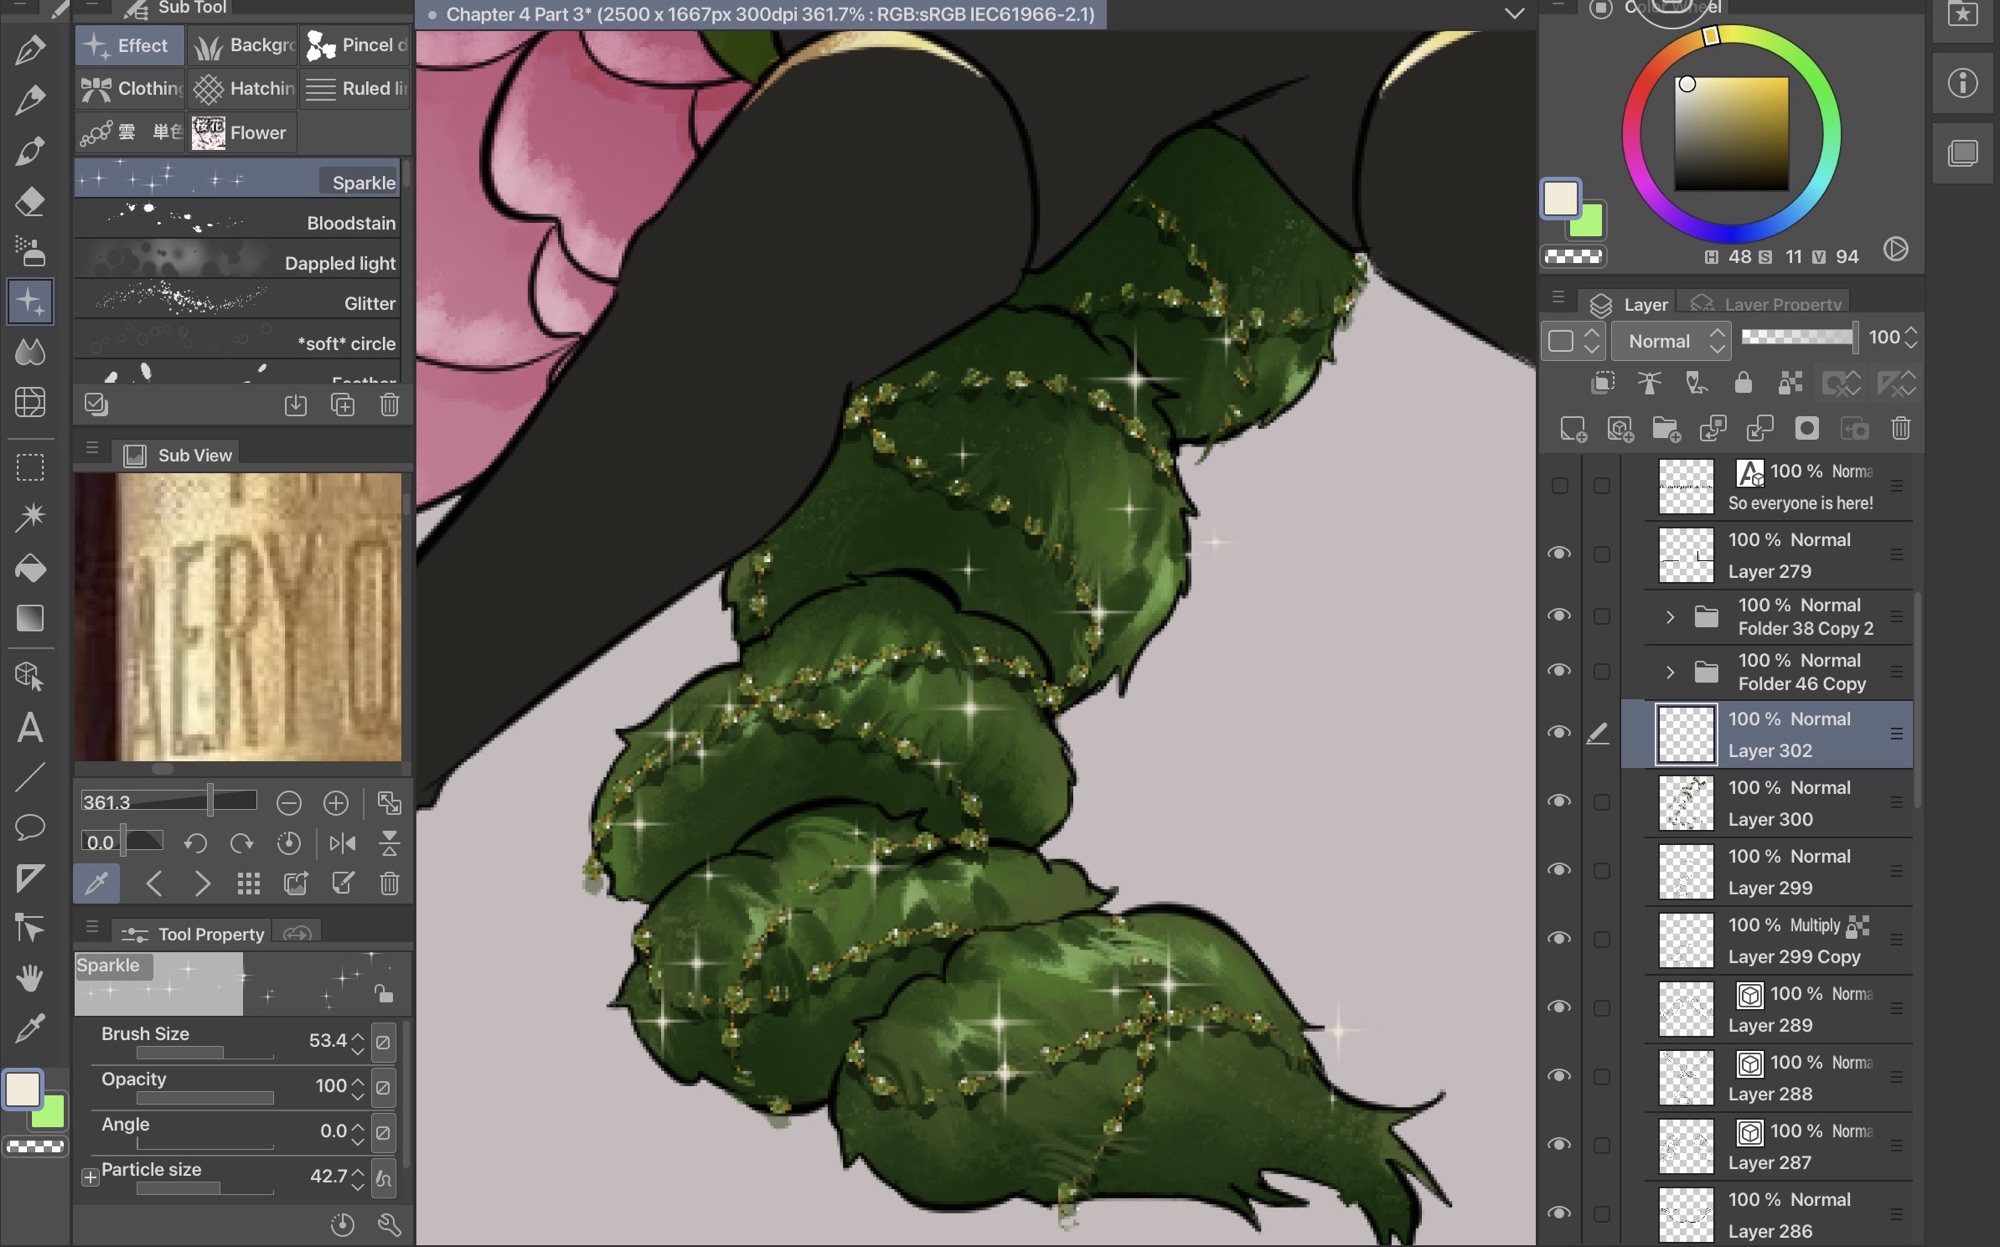Viewport: 2000px width, 1247px height.
Task: Adjust the layer opacity slider
Action: pyautogui.click(x=1798, y=338)
